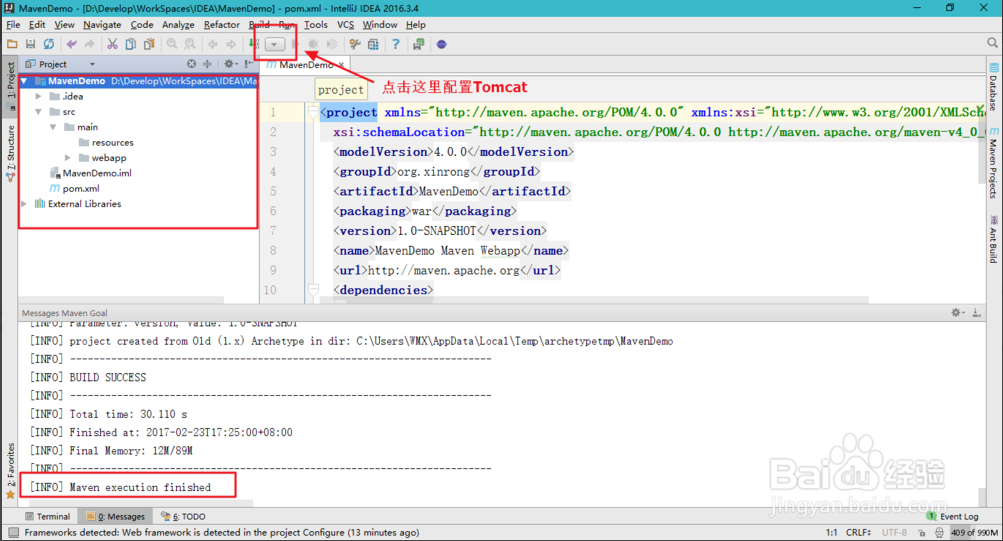Viewport: 1003px width, 541px height.
Task: Expand the .idea folder
Action: [38, 97]
